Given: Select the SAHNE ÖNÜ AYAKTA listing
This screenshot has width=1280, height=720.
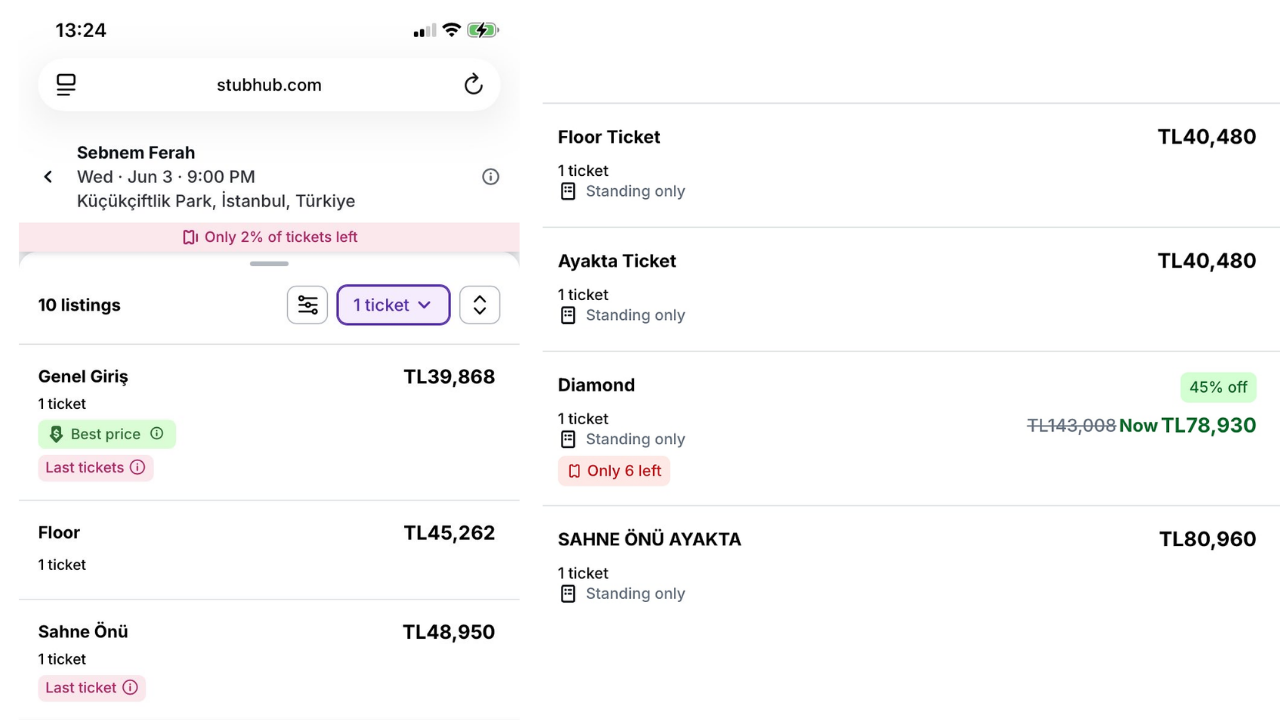Looking at the screenshot, I should pyautogui.click(x=911, y=567).
